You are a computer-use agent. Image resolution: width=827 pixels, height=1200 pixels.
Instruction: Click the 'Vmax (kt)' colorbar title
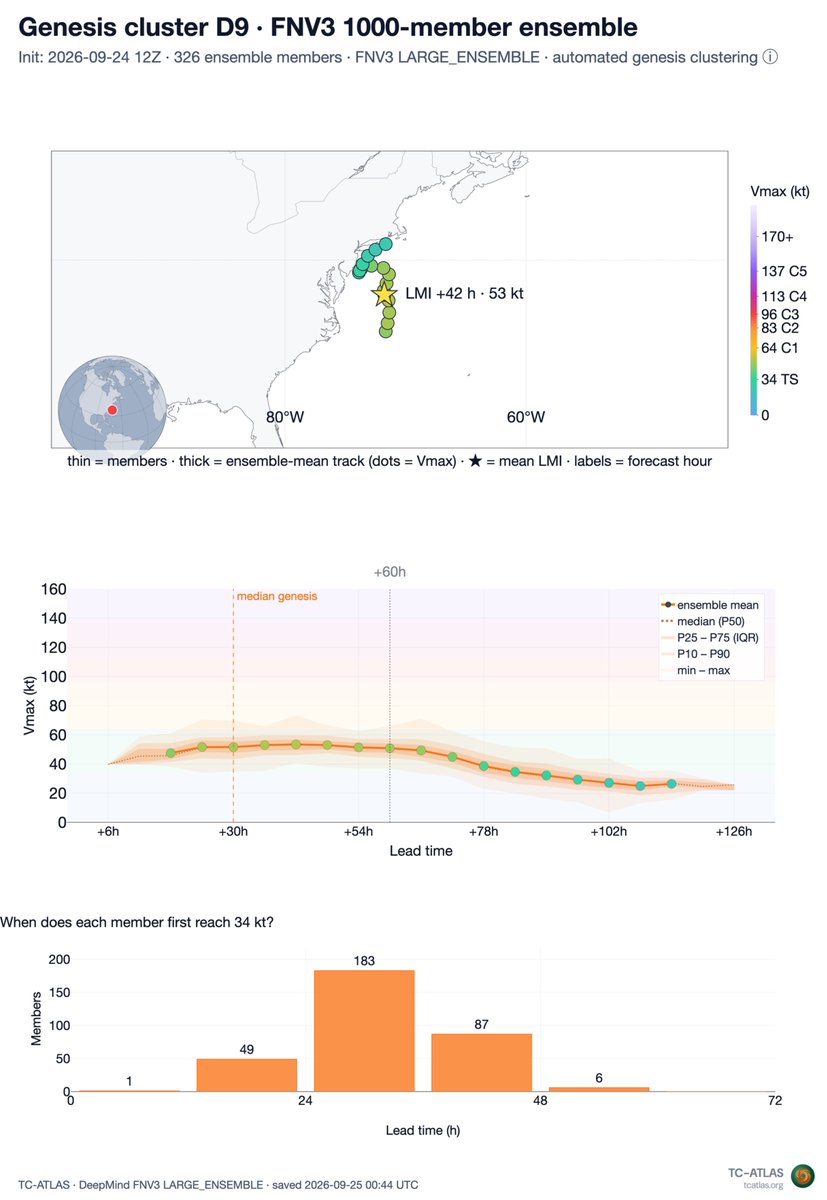[779, 191]
